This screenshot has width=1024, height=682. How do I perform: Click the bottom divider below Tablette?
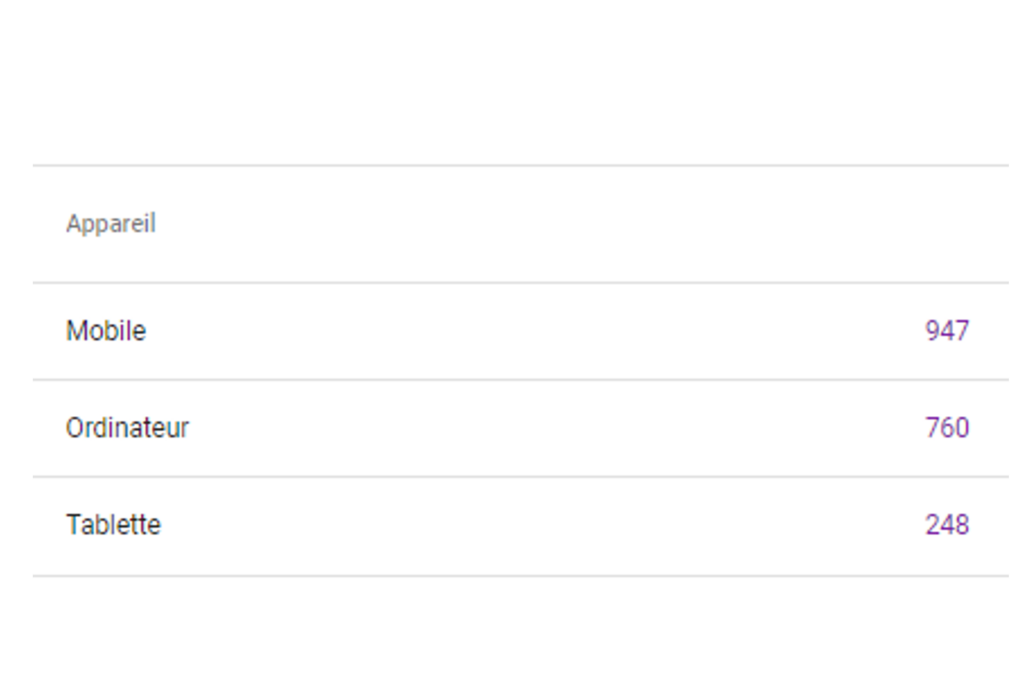520,575
